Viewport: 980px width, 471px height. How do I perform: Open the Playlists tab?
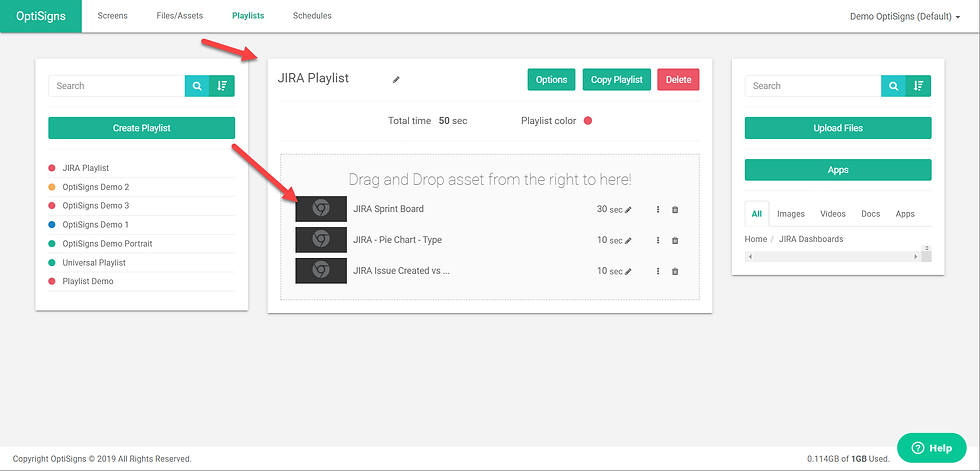coord(248,16)
